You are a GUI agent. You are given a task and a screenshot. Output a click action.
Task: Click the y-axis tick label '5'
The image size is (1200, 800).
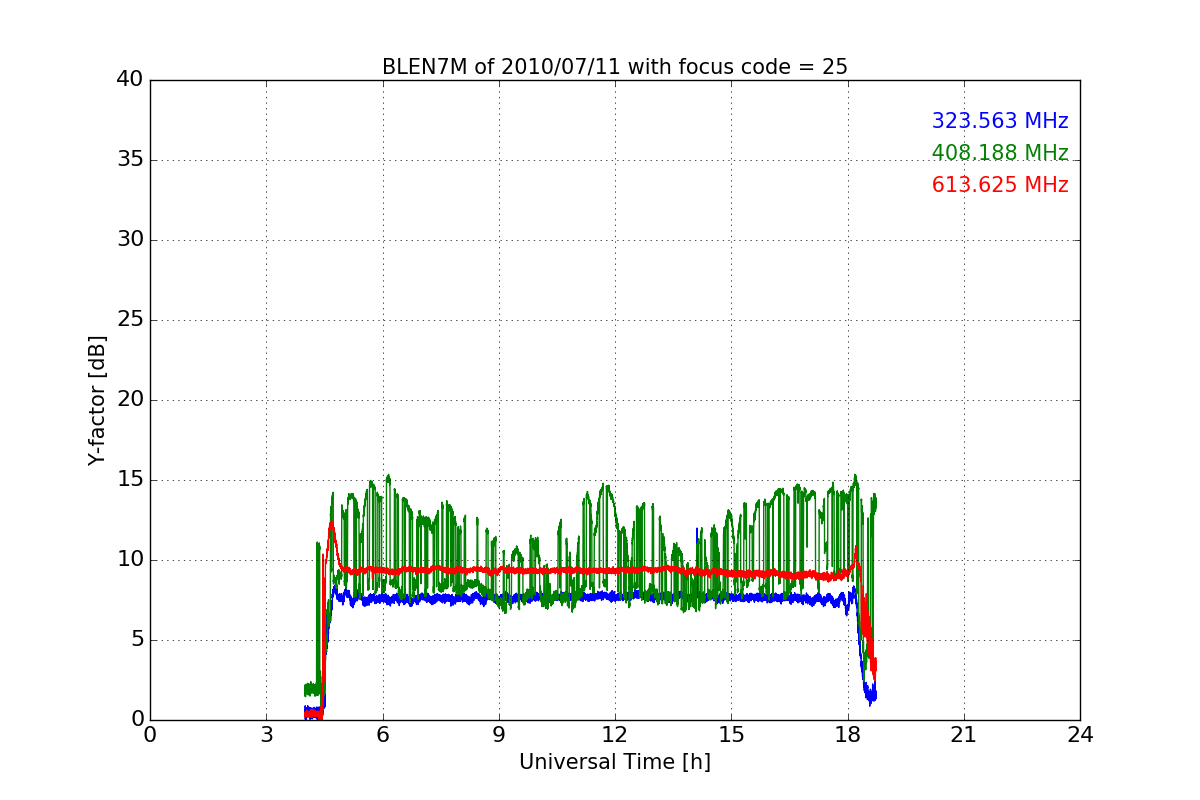[x=137, y=640]
